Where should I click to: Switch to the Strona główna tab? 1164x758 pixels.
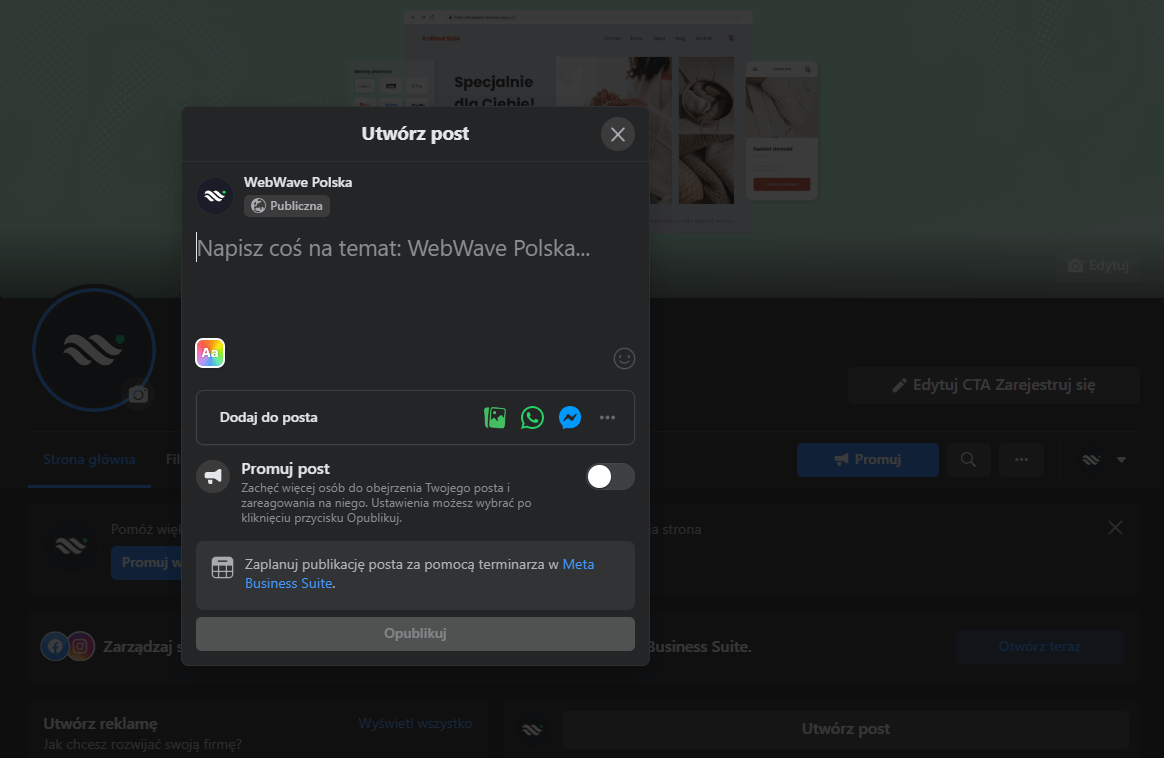[89, 460]
